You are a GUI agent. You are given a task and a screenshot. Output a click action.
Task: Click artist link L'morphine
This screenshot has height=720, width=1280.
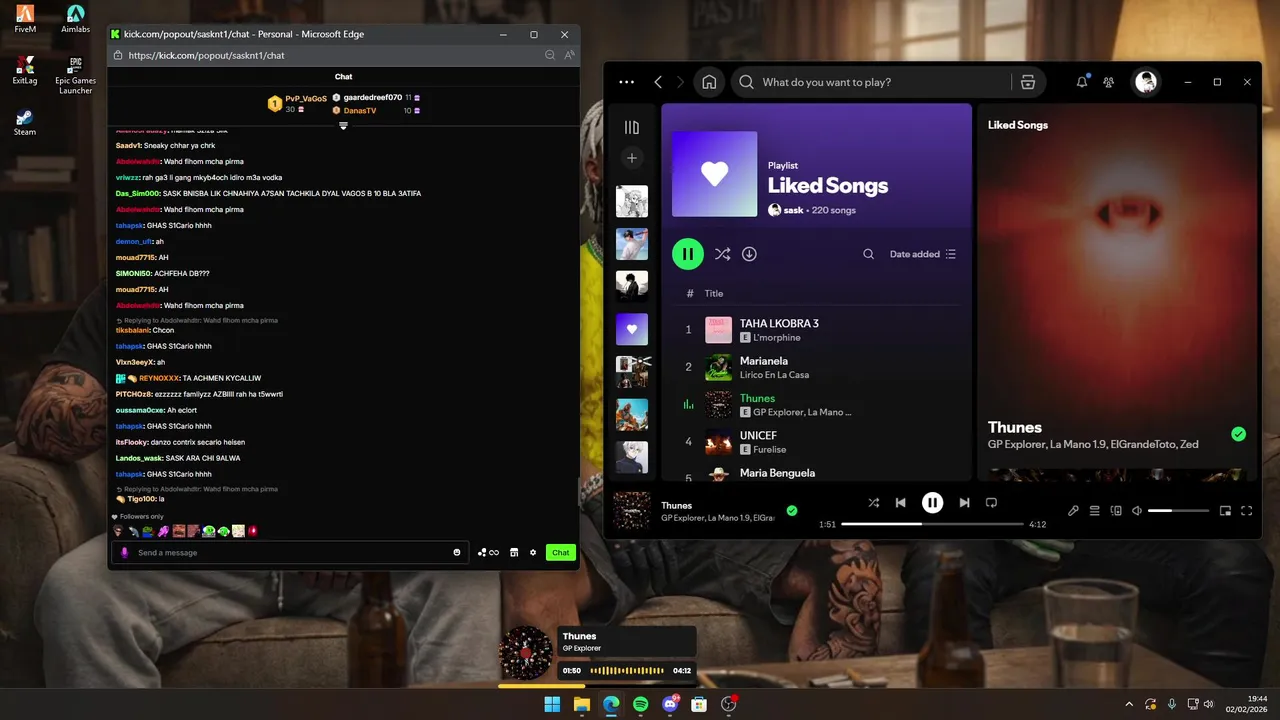click(777, 338)
